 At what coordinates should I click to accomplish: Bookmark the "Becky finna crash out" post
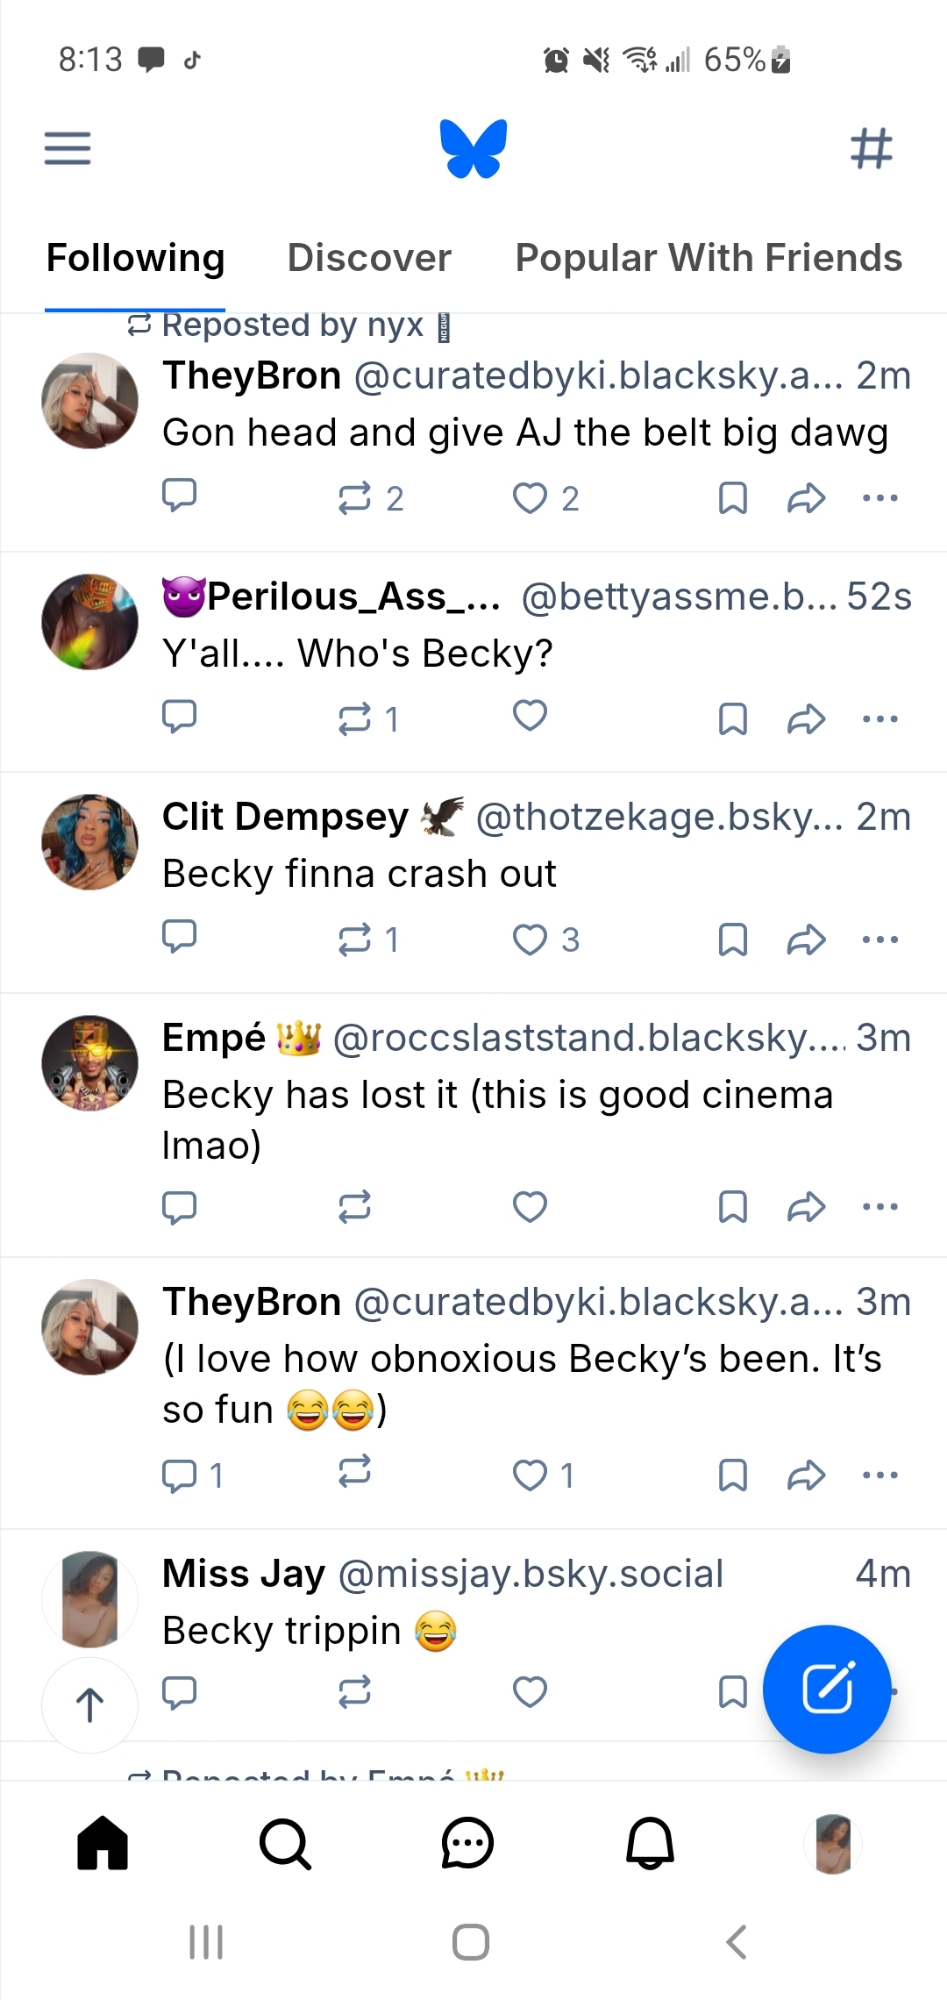(733, 939)
